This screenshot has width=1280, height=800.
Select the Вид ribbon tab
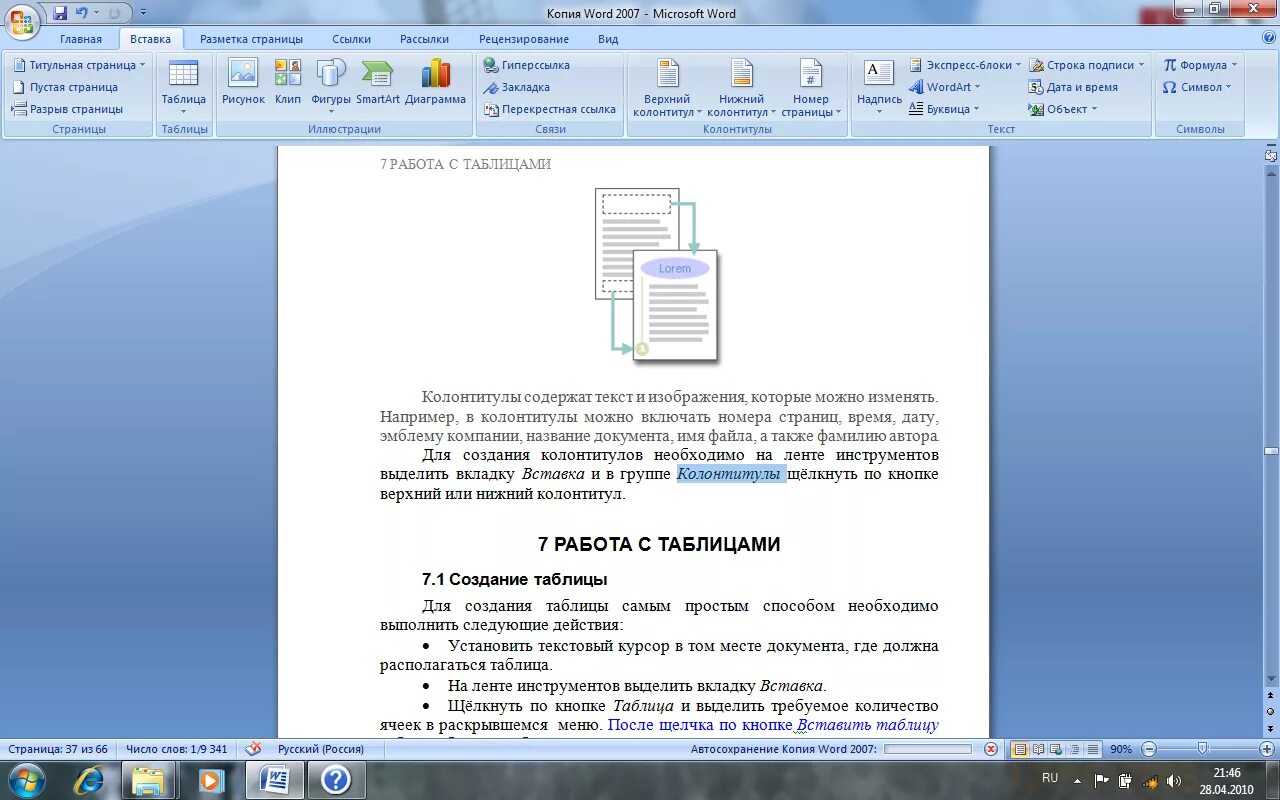tap(608, 39)
